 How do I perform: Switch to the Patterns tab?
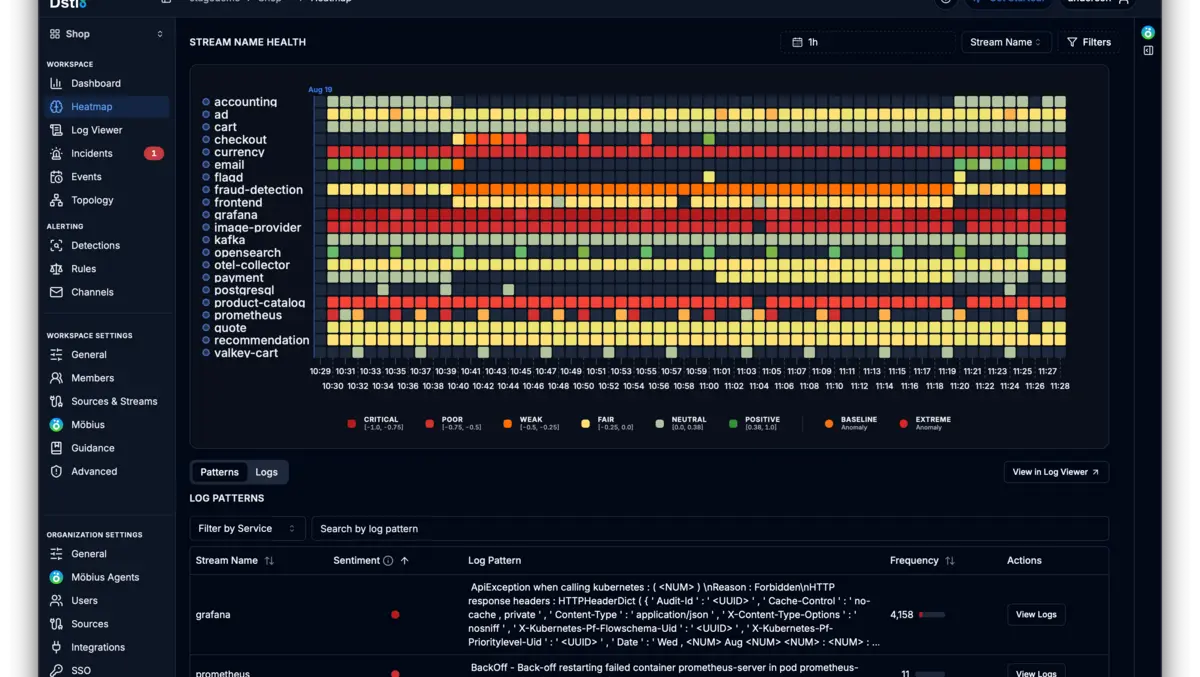(x=219, y=472)
